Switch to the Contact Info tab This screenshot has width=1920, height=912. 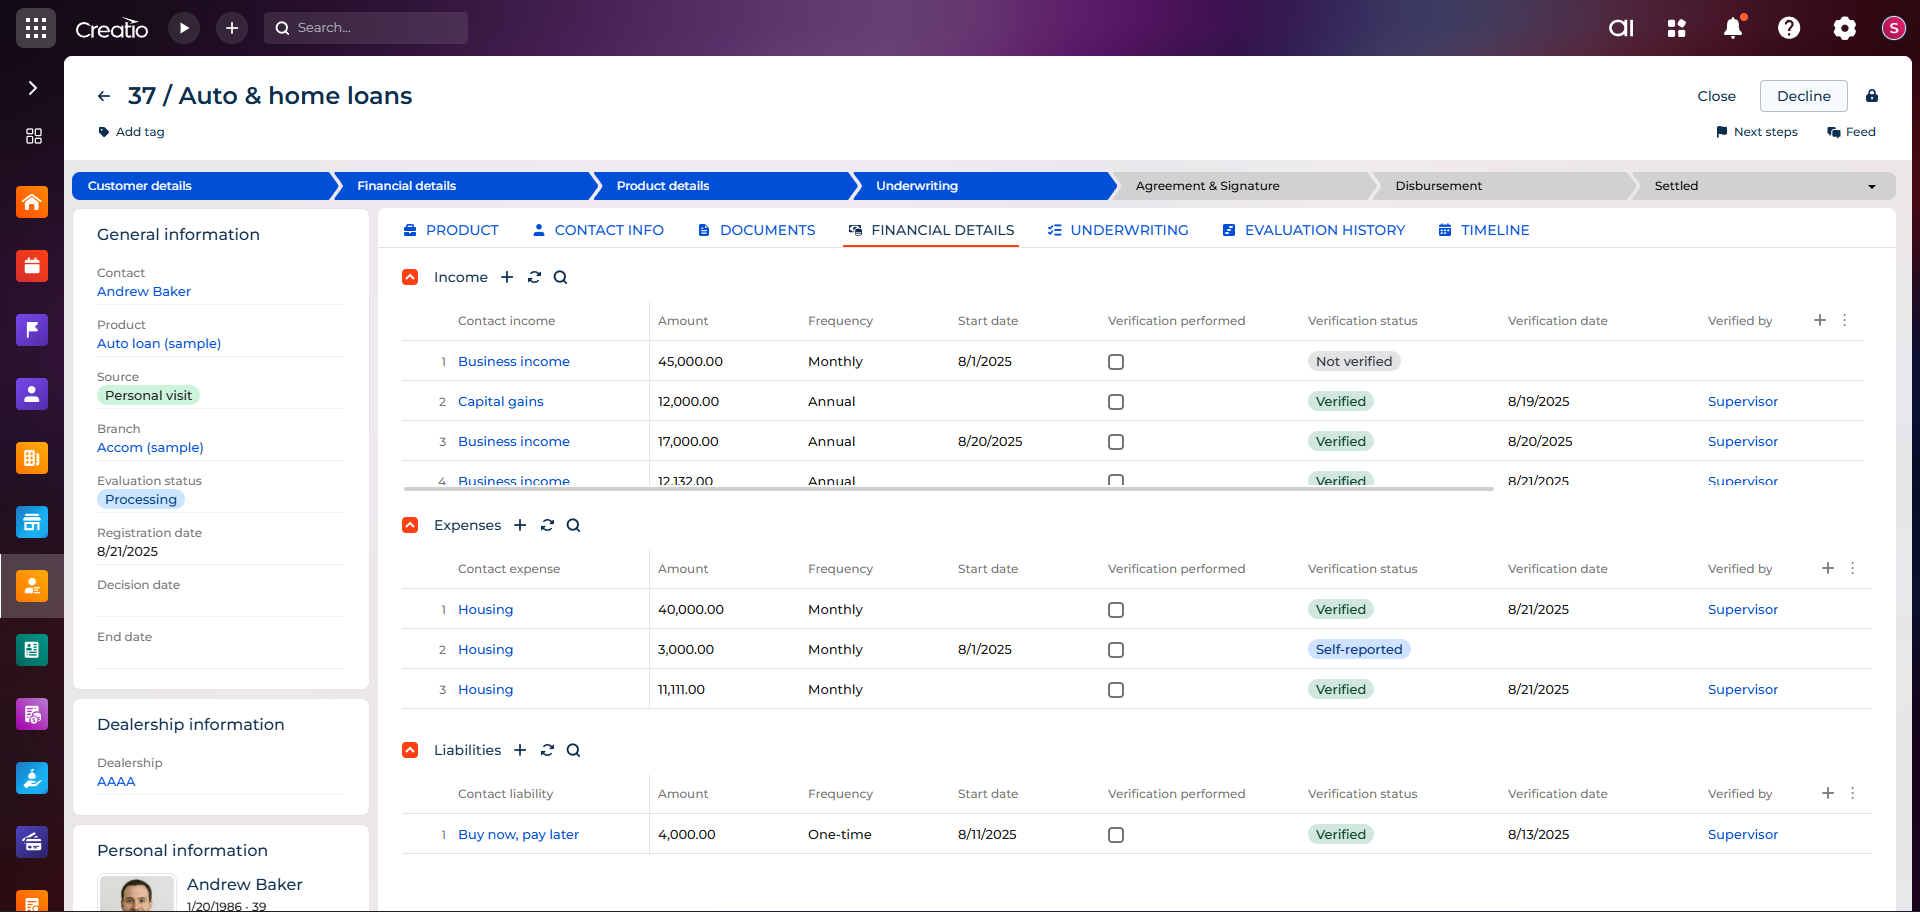click(x=598, y=230)
